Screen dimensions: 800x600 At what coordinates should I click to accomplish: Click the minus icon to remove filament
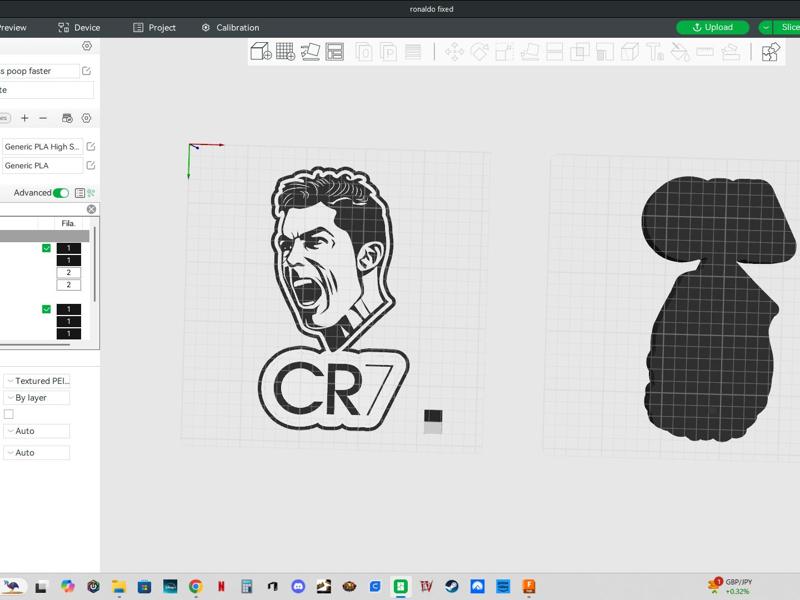pyautogui.click(x=43, y=118)
